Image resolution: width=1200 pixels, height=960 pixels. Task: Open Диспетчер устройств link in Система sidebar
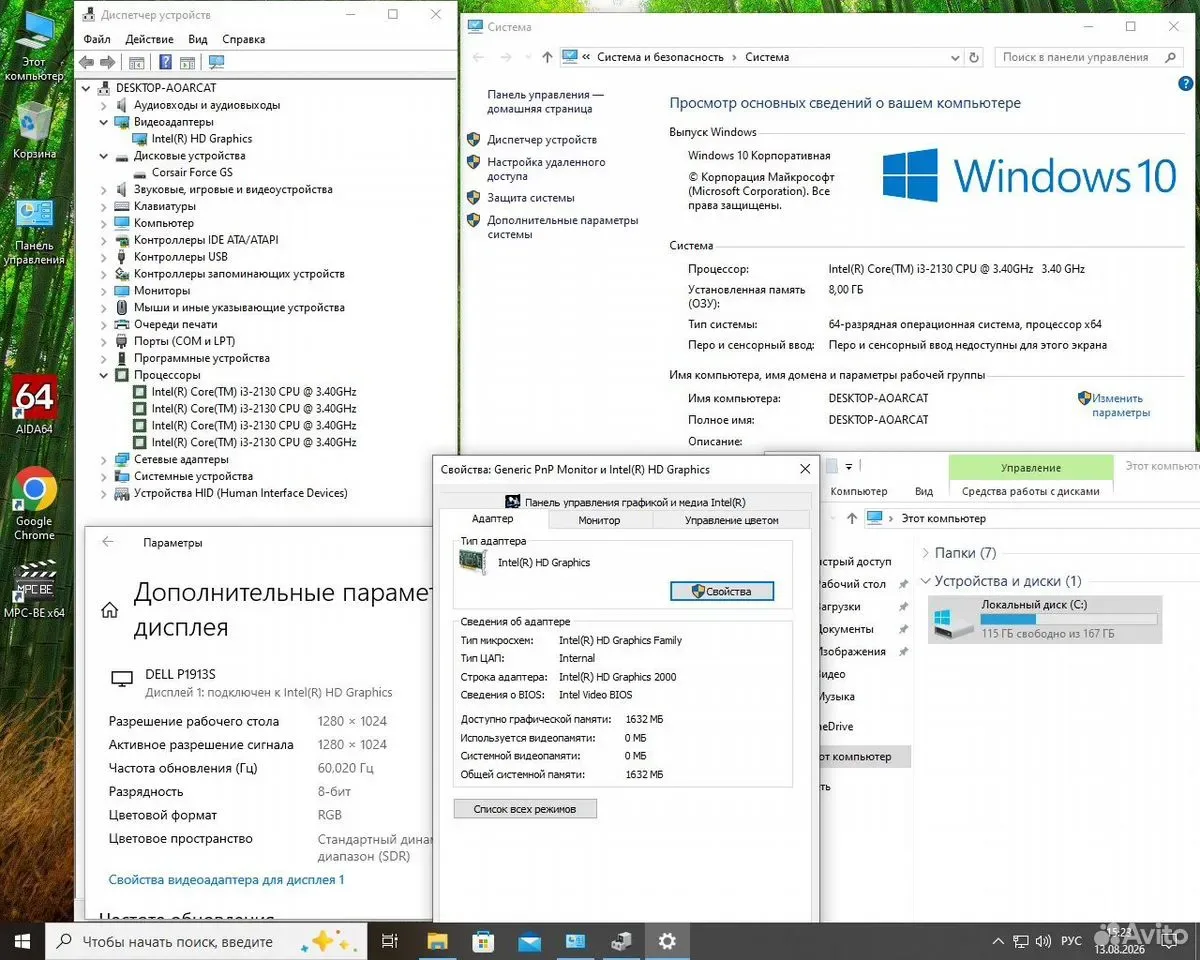coord(542,140)
